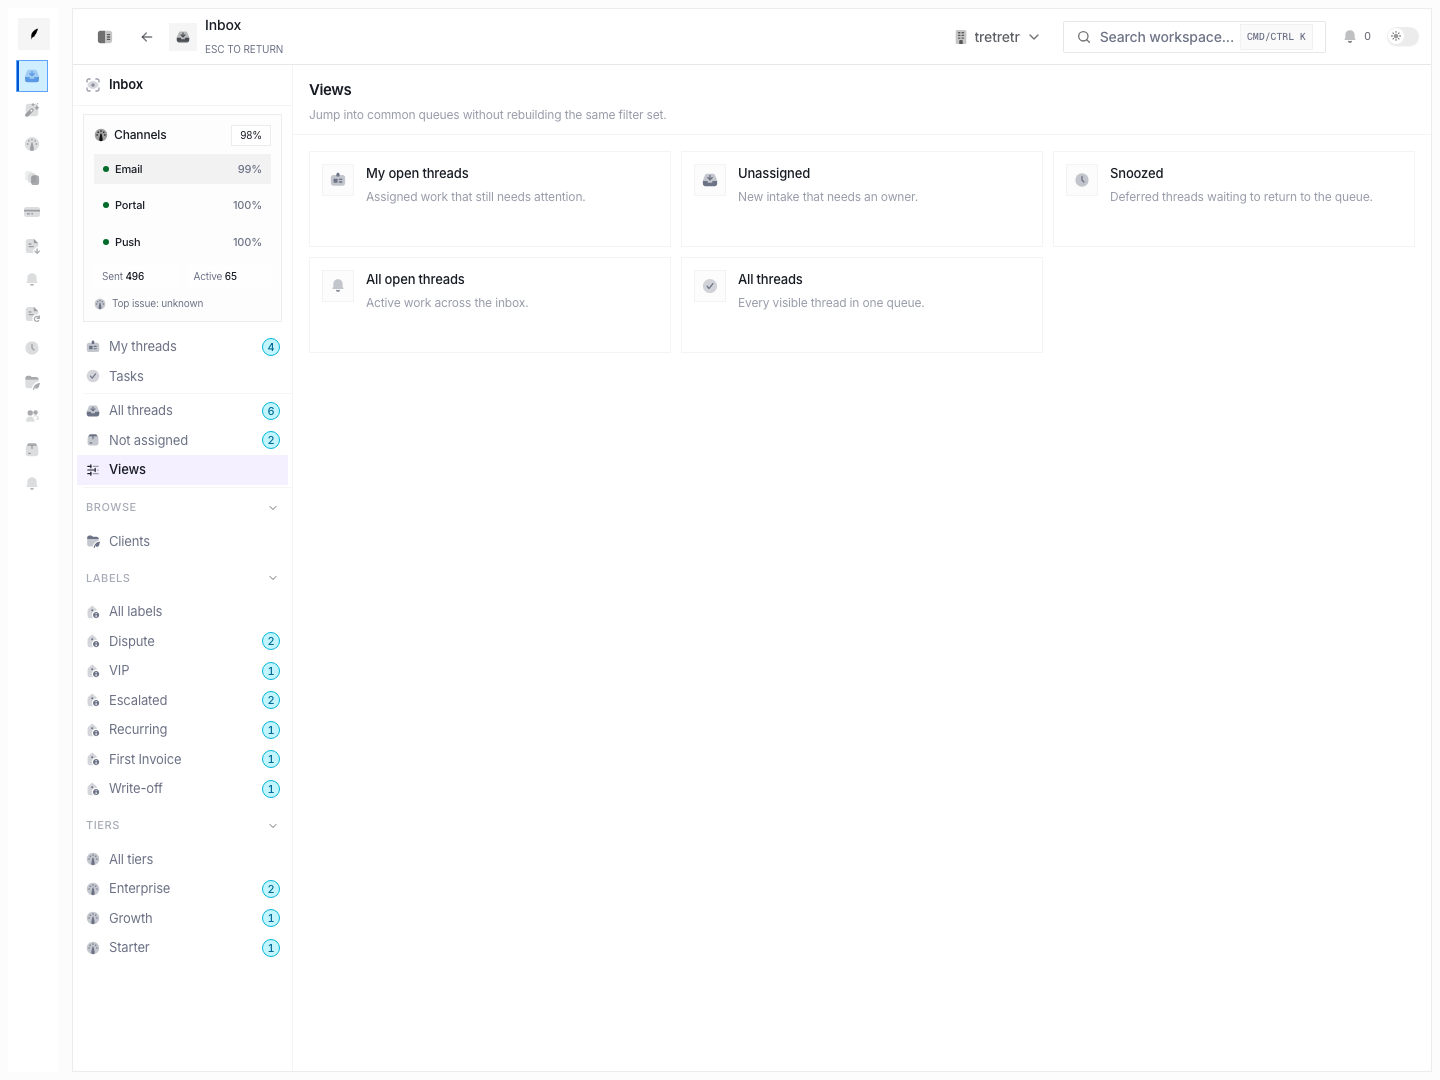Select the Push channel row
Image resolution: width=1440 pixels, height=1080 pixels.
click(x=182, y=242)
